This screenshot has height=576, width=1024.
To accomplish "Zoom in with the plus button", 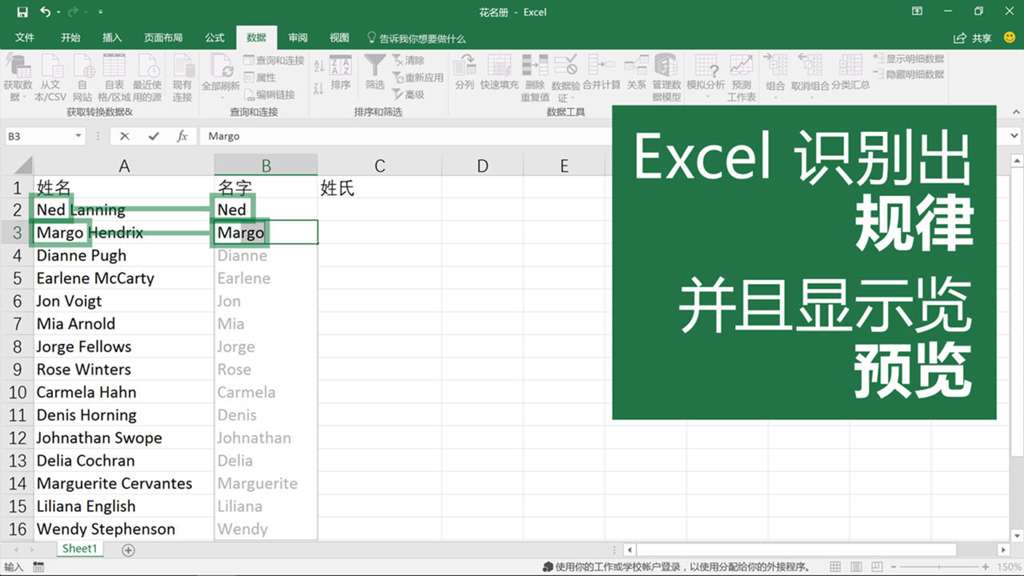I will click(x=985, y=566).
